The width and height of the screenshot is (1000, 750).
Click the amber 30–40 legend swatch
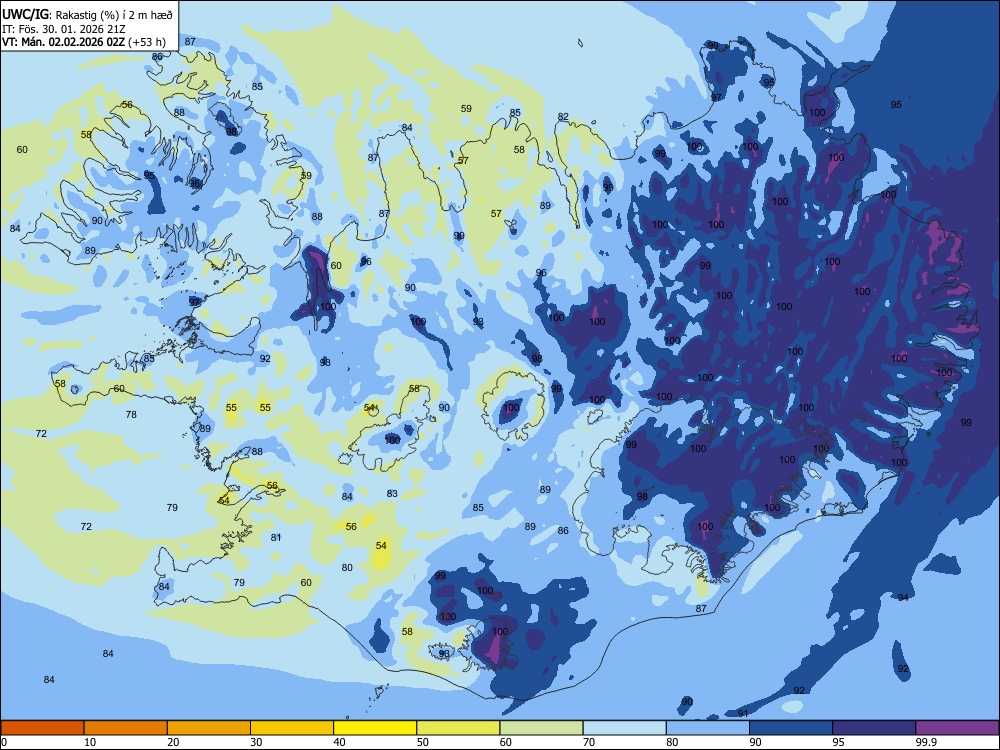292,728
